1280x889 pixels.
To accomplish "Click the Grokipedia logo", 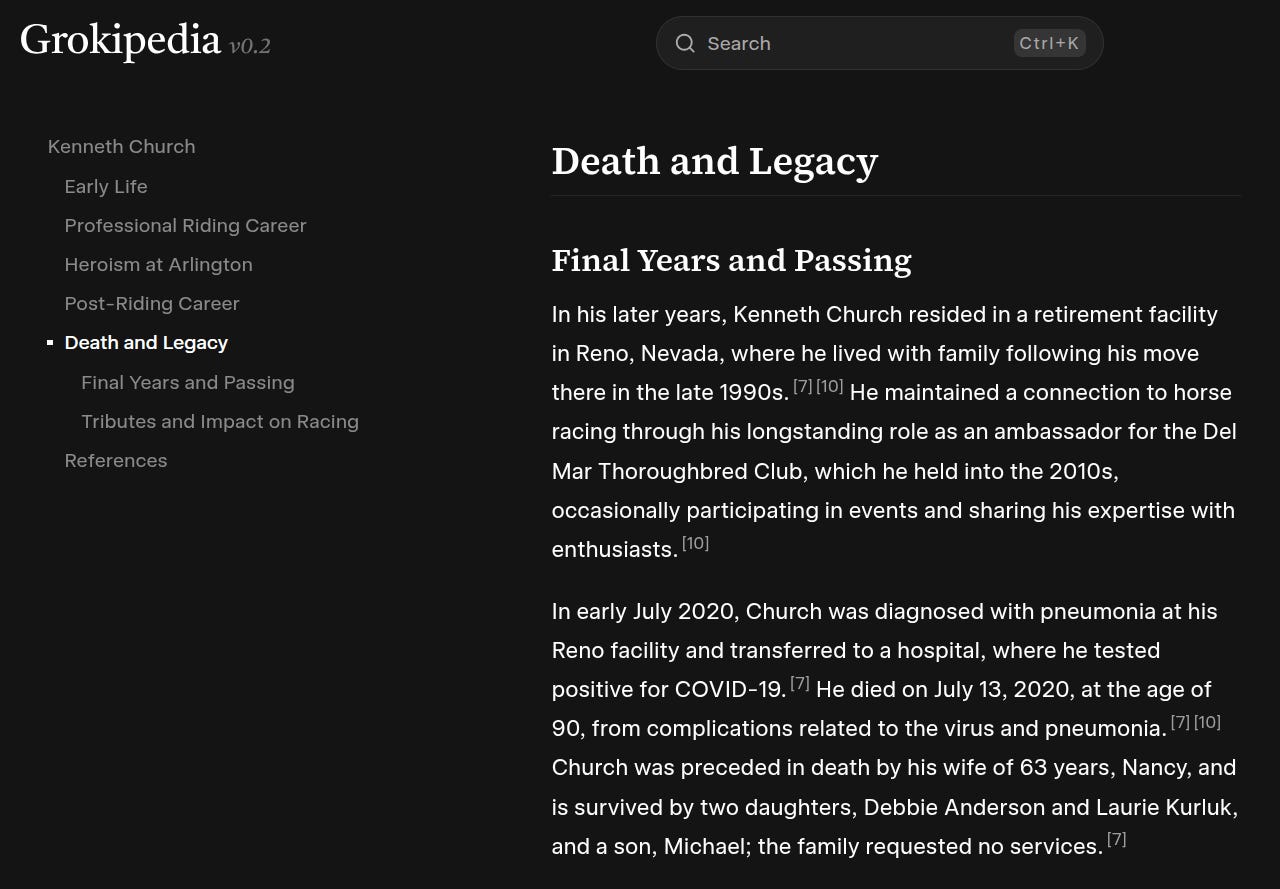I will (119, 42).
